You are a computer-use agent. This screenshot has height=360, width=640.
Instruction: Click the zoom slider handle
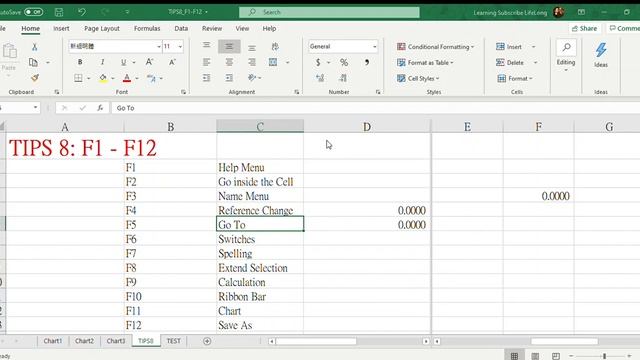click(604, 356)
